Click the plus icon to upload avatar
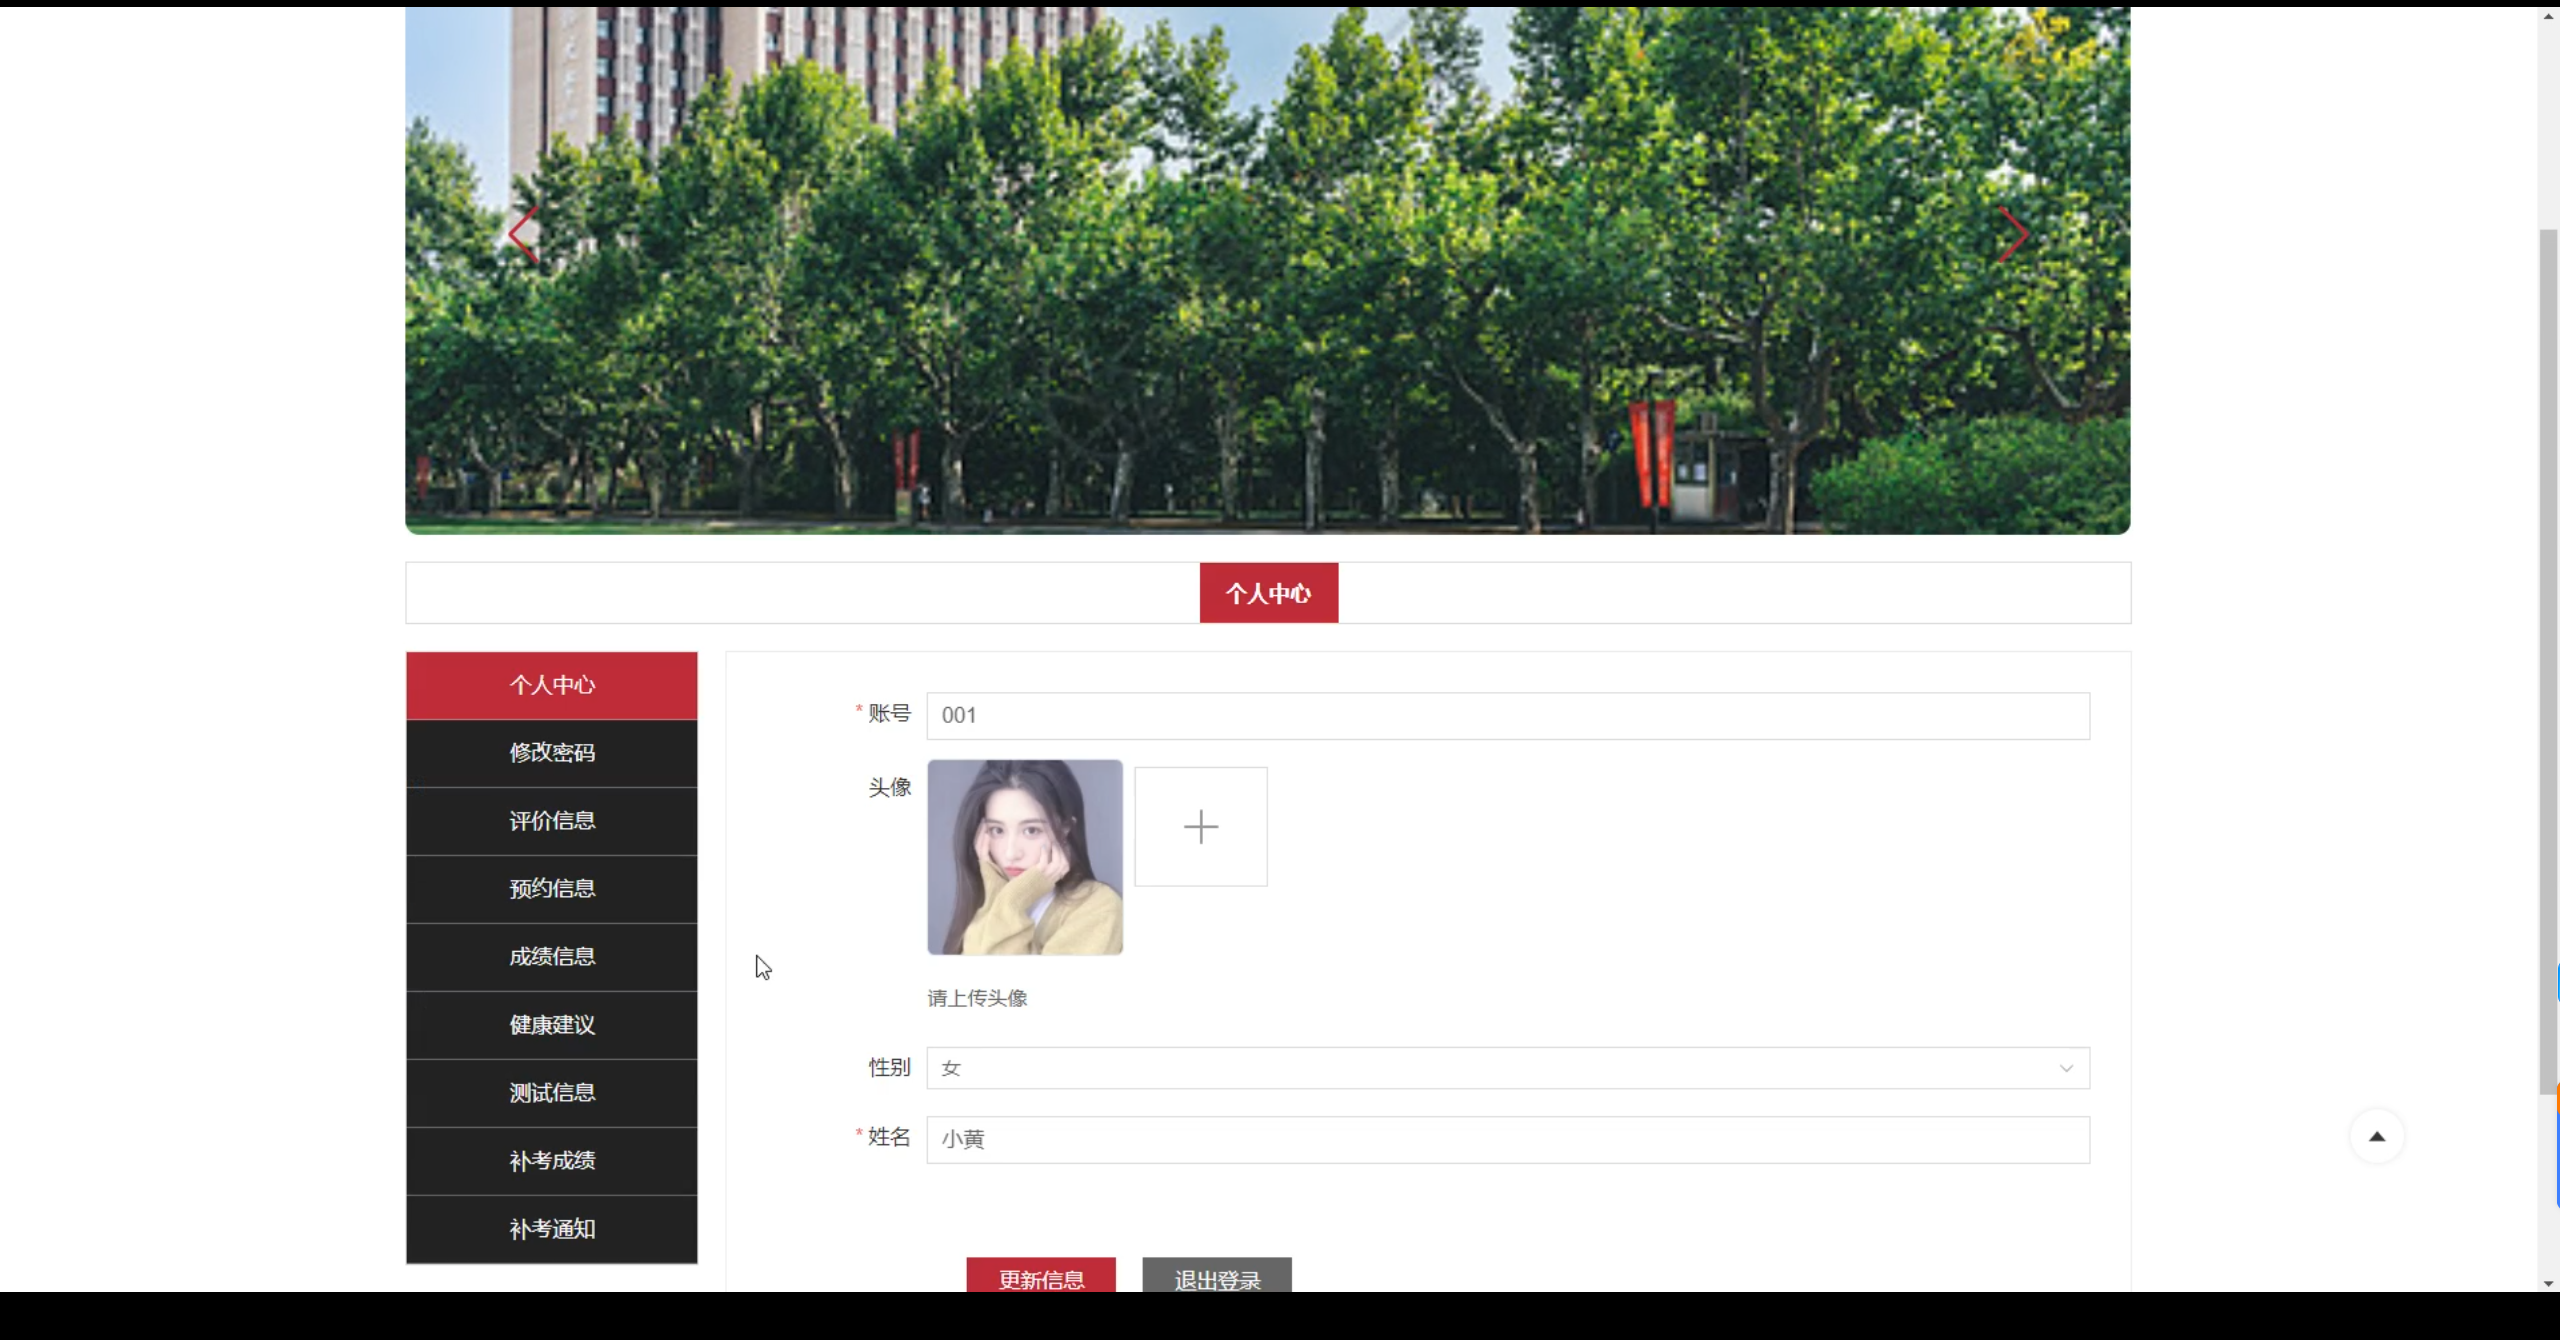 click(x=1200, y=827)
